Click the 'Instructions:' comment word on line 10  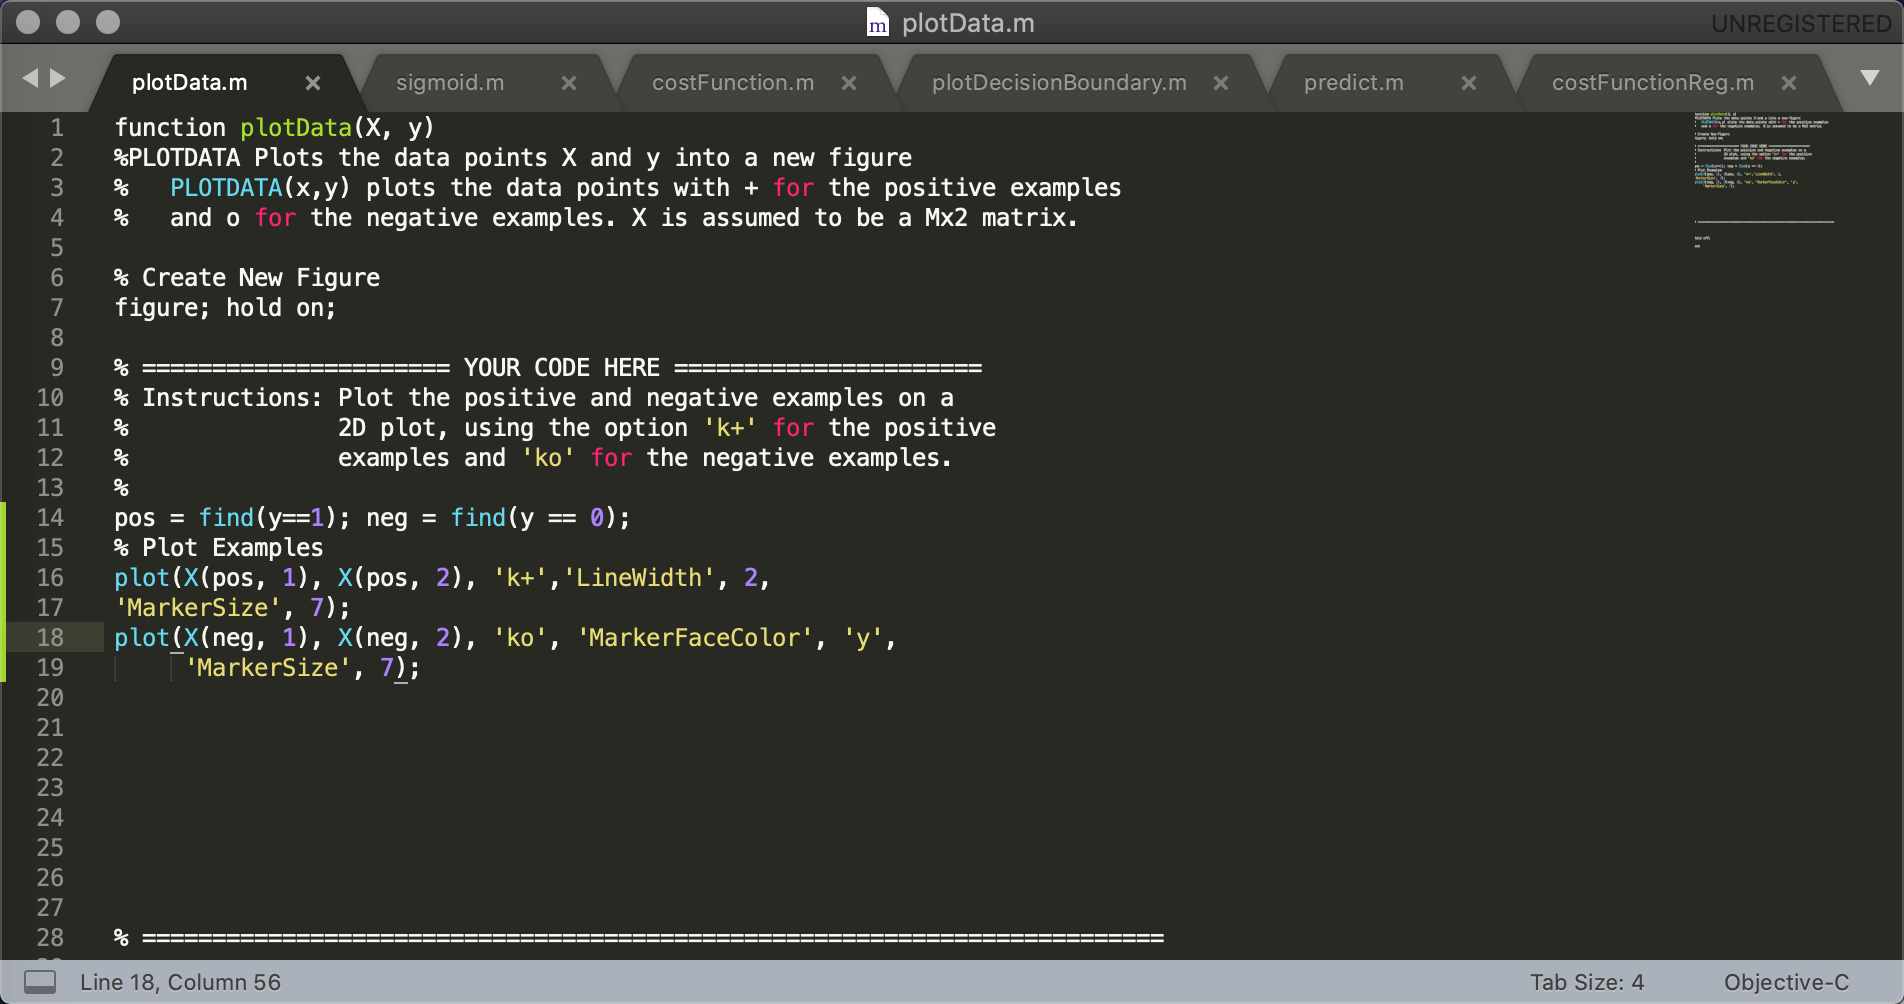(x=232, y=398)
